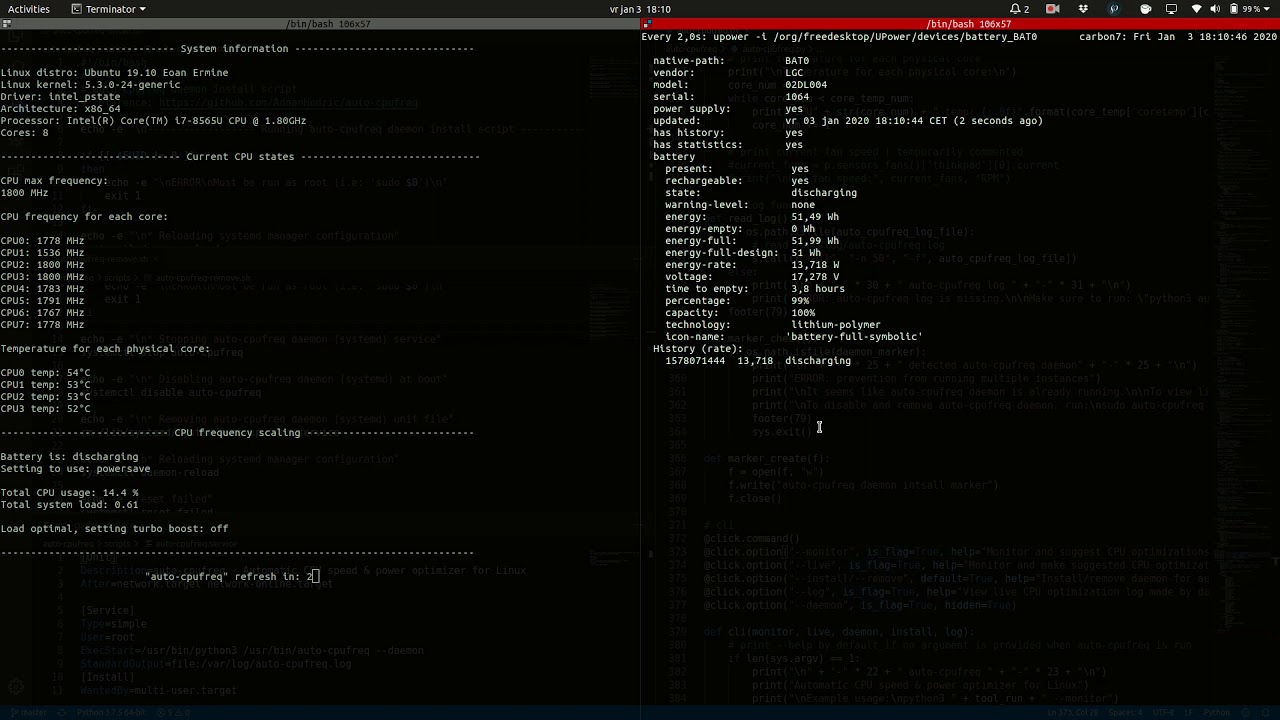The image size is (1280, 720).
Task: Open the Activities overview
Action: (x=29, y=9)
